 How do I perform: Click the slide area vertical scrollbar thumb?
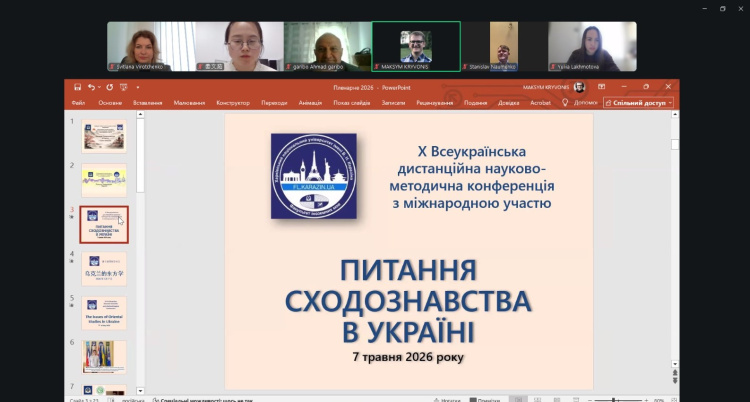pos(675,145)
